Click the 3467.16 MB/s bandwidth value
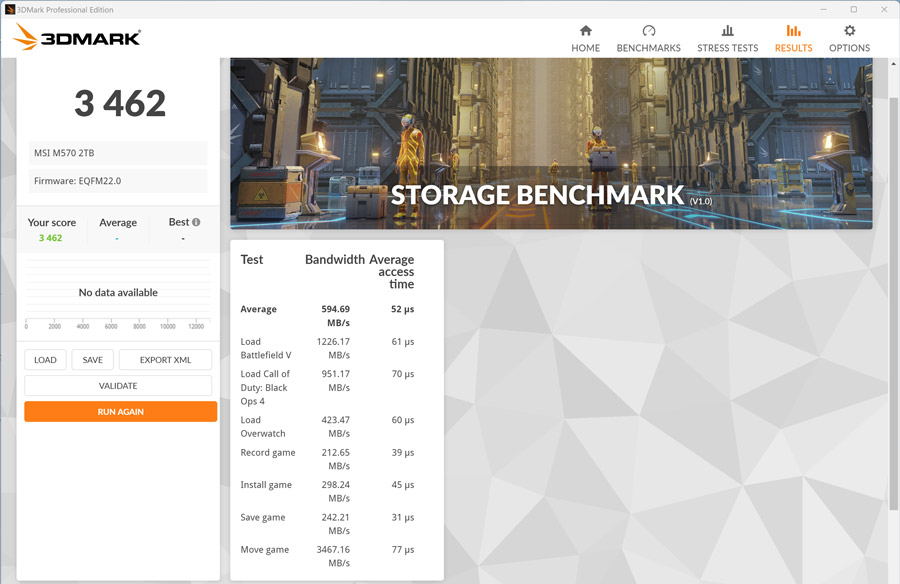 333,556
